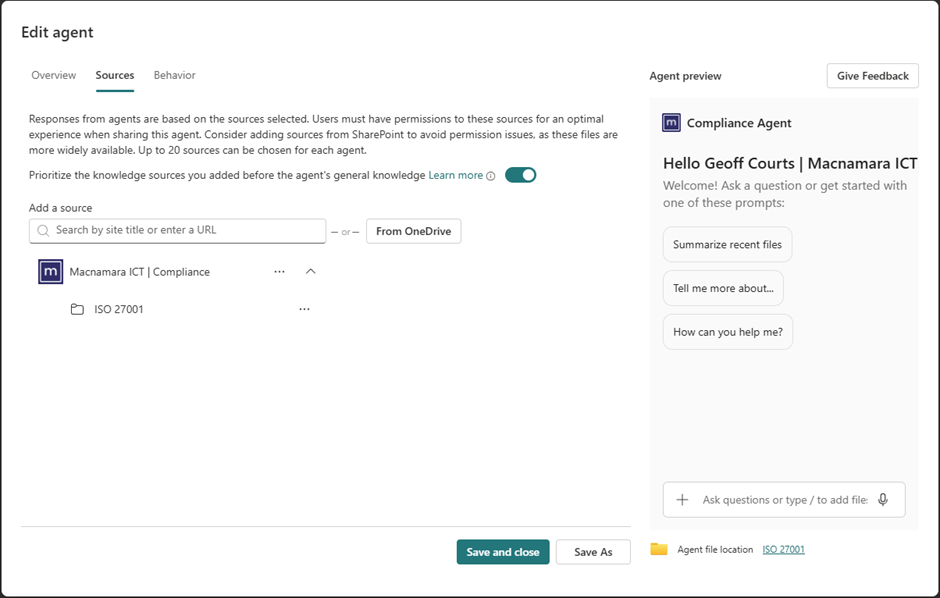Select the Sources tab
The image size is (940, 598).
pos(115,75)
